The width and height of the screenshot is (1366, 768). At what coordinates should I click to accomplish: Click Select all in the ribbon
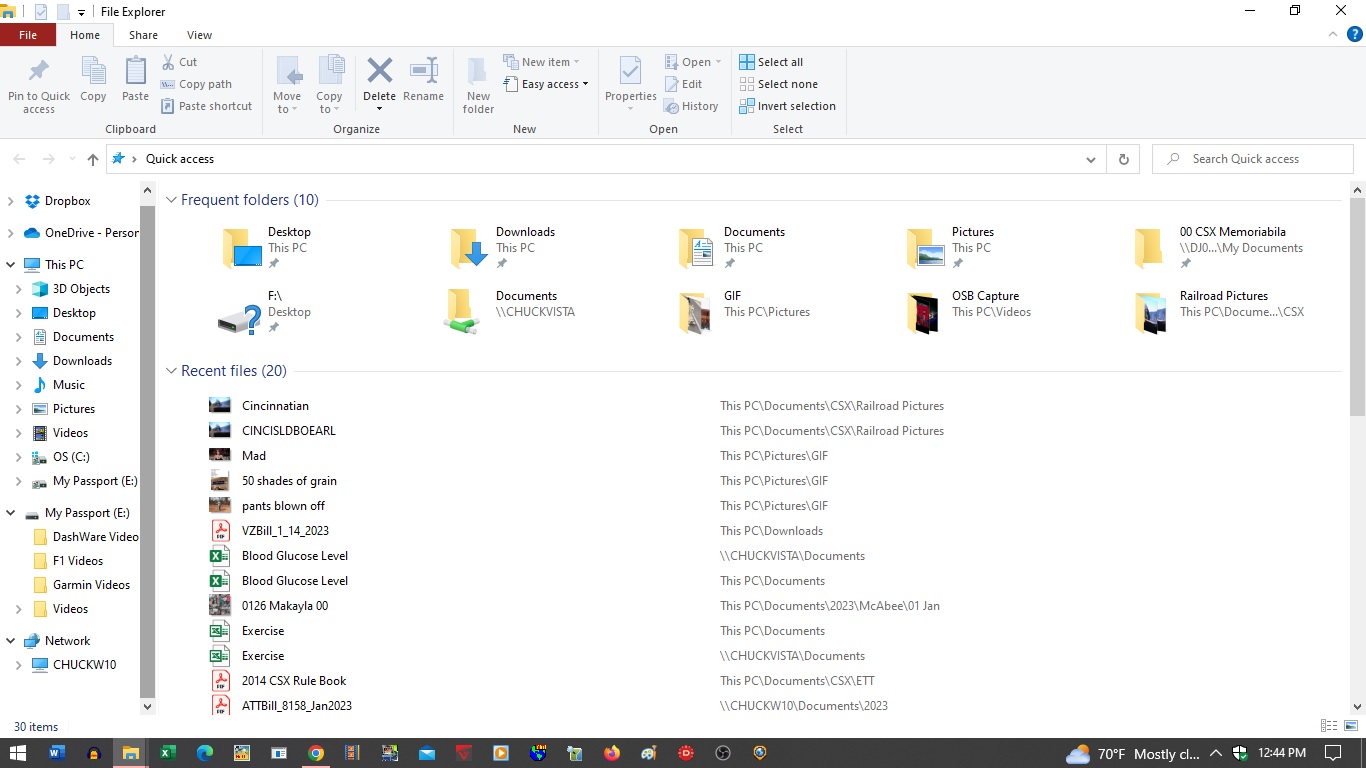771,62
